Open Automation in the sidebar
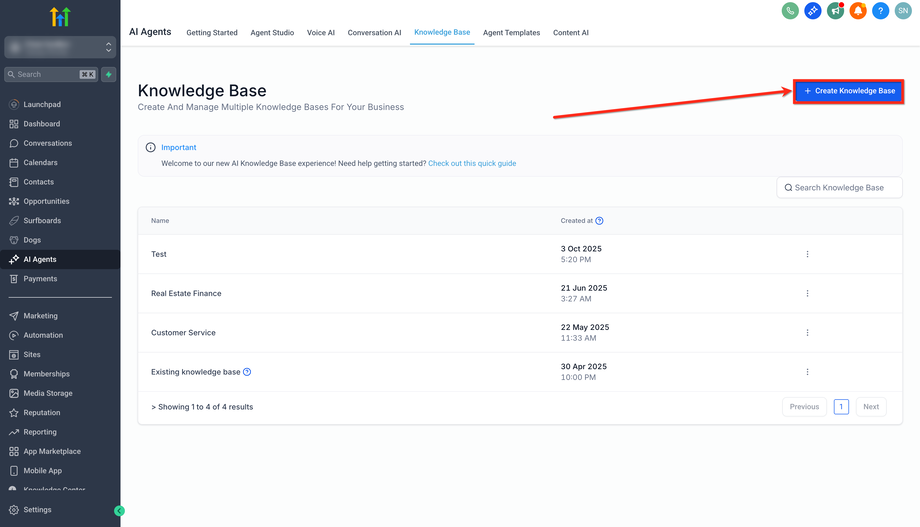Viewport: 920px width, 527px height. click(x=43, y=335)
